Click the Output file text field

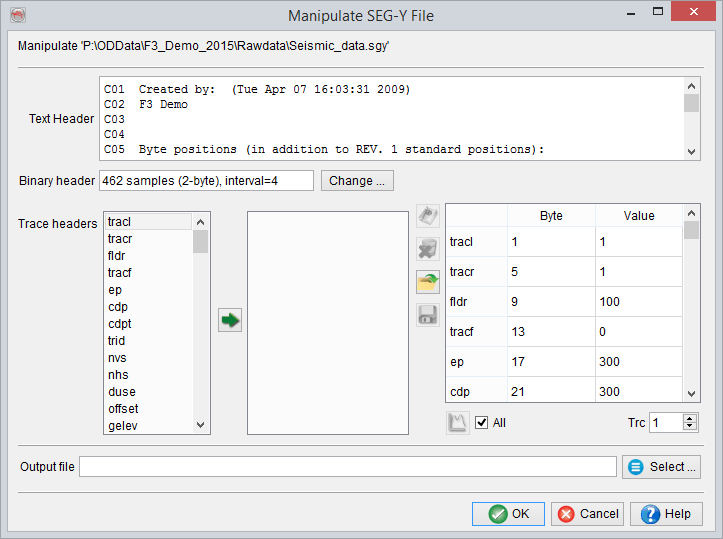[x=348, y=467]
